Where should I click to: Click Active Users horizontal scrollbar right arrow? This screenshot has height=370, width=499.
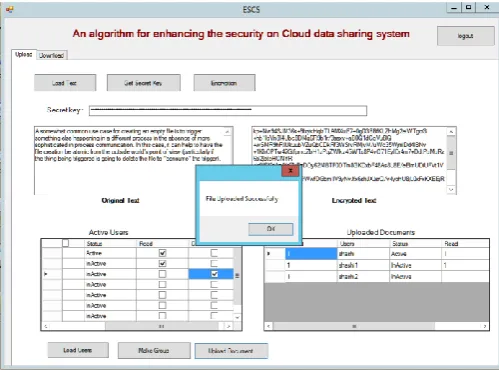[228, 326]
